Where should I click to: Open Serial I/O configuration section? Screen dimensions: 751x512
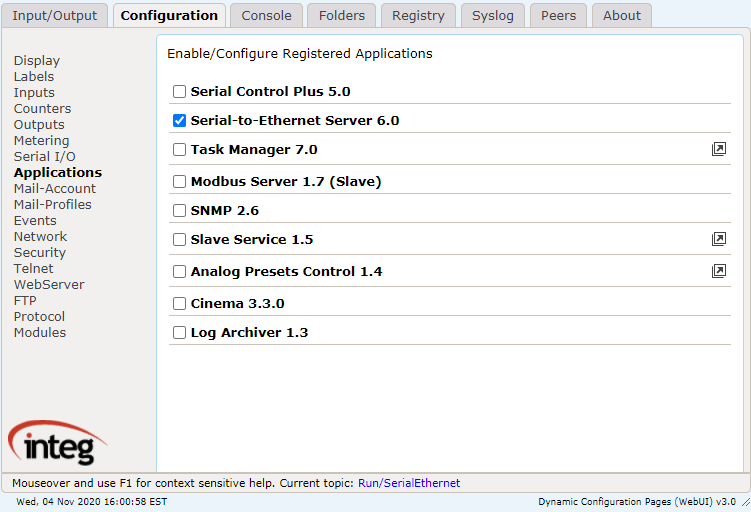click(x=45, y=156)
